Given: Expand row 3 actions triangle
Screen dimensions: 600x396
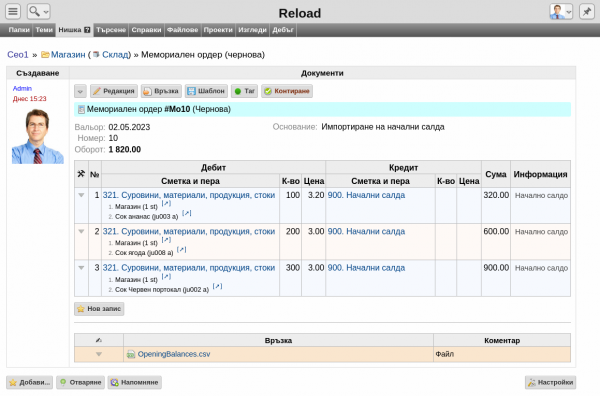Looking at the screenshot, I should tap(81, 268).
